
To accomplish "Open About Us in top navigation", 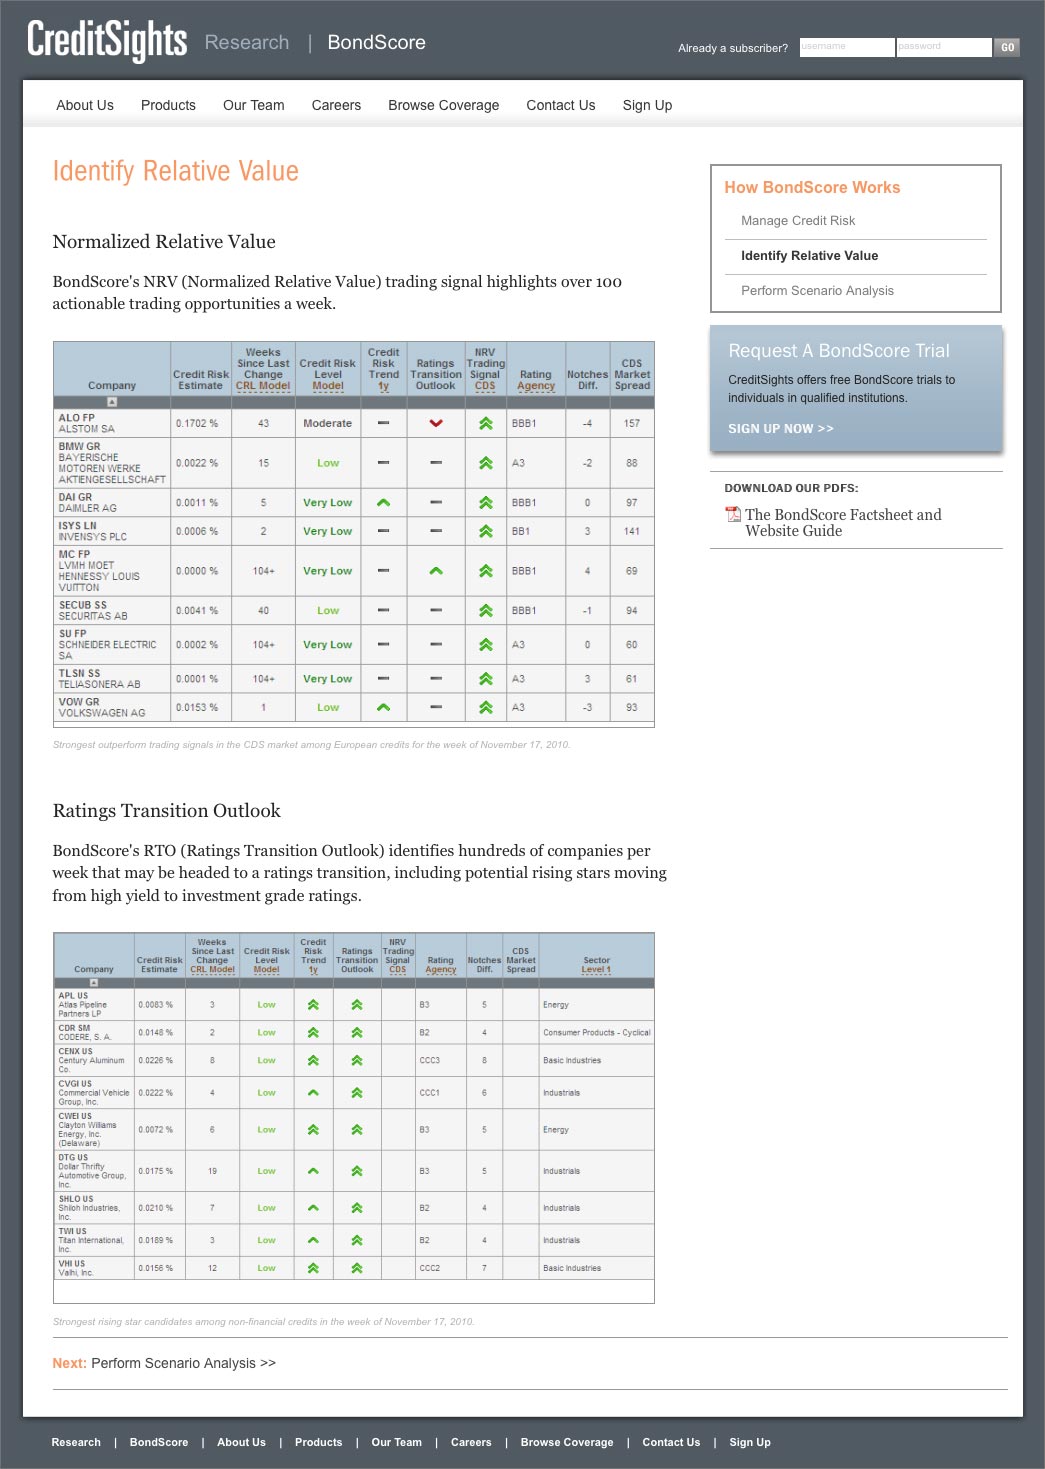I will tap(85, 105).
